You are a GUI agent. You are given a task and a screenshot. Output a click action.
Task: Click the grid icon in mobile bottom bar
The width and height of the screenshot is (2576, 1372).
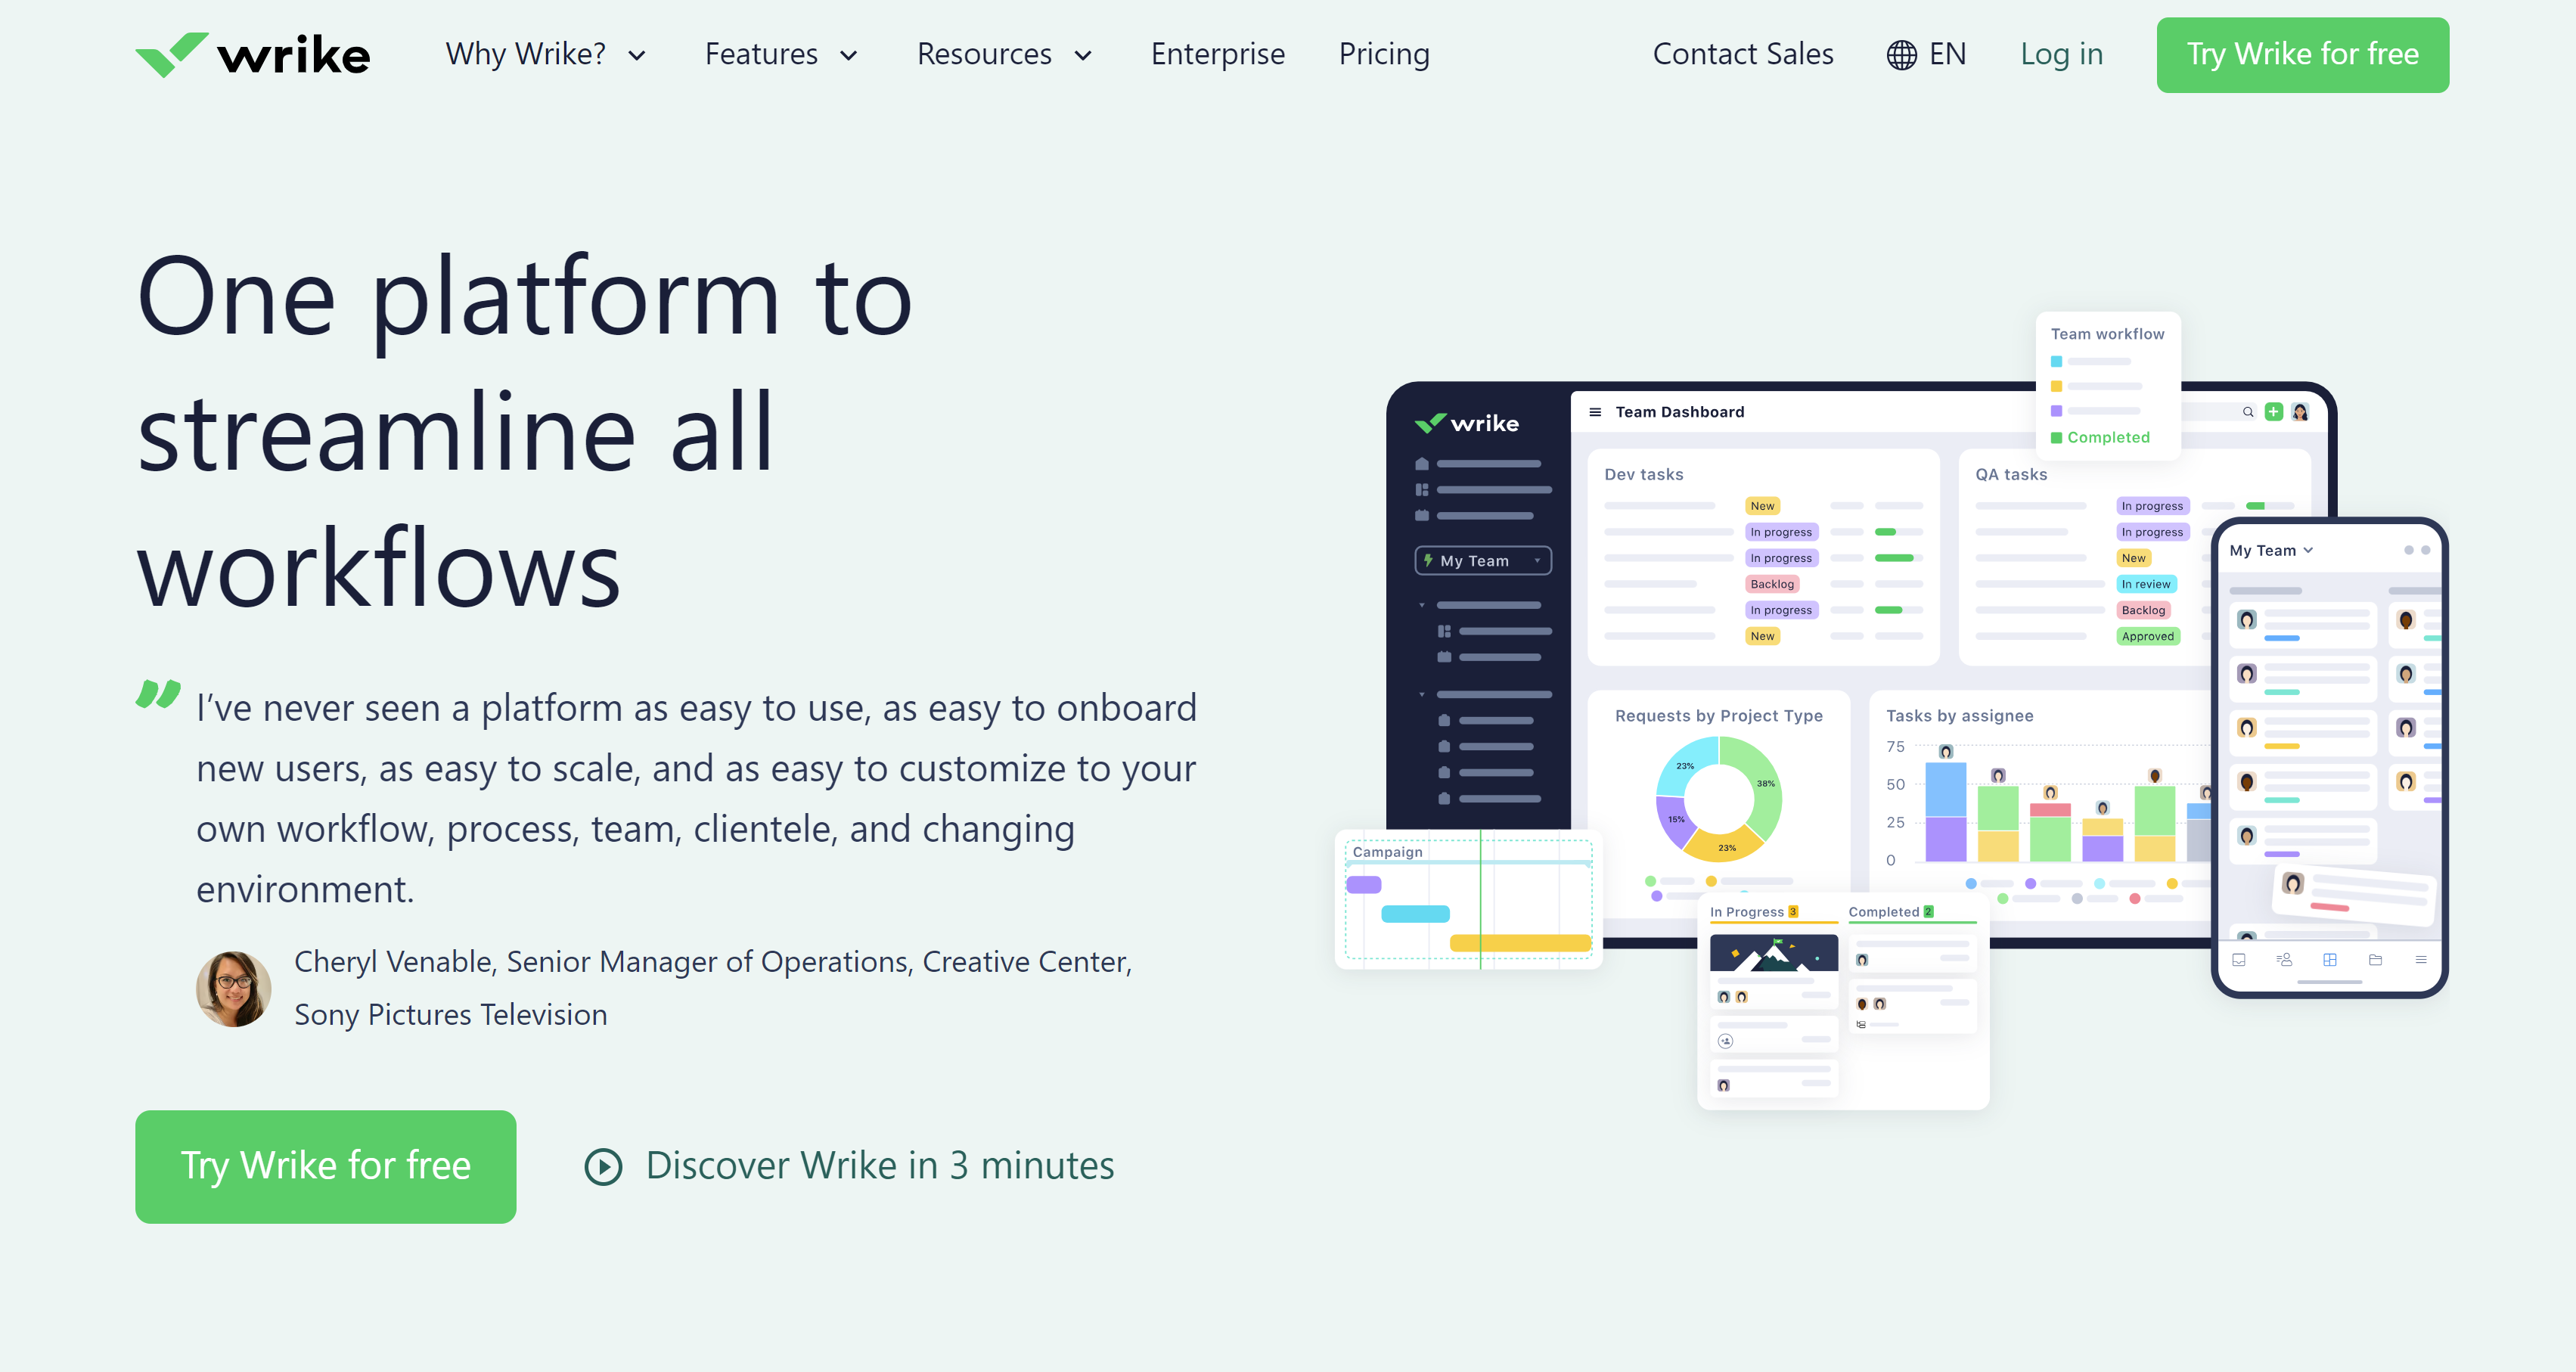pos(2330,960)
